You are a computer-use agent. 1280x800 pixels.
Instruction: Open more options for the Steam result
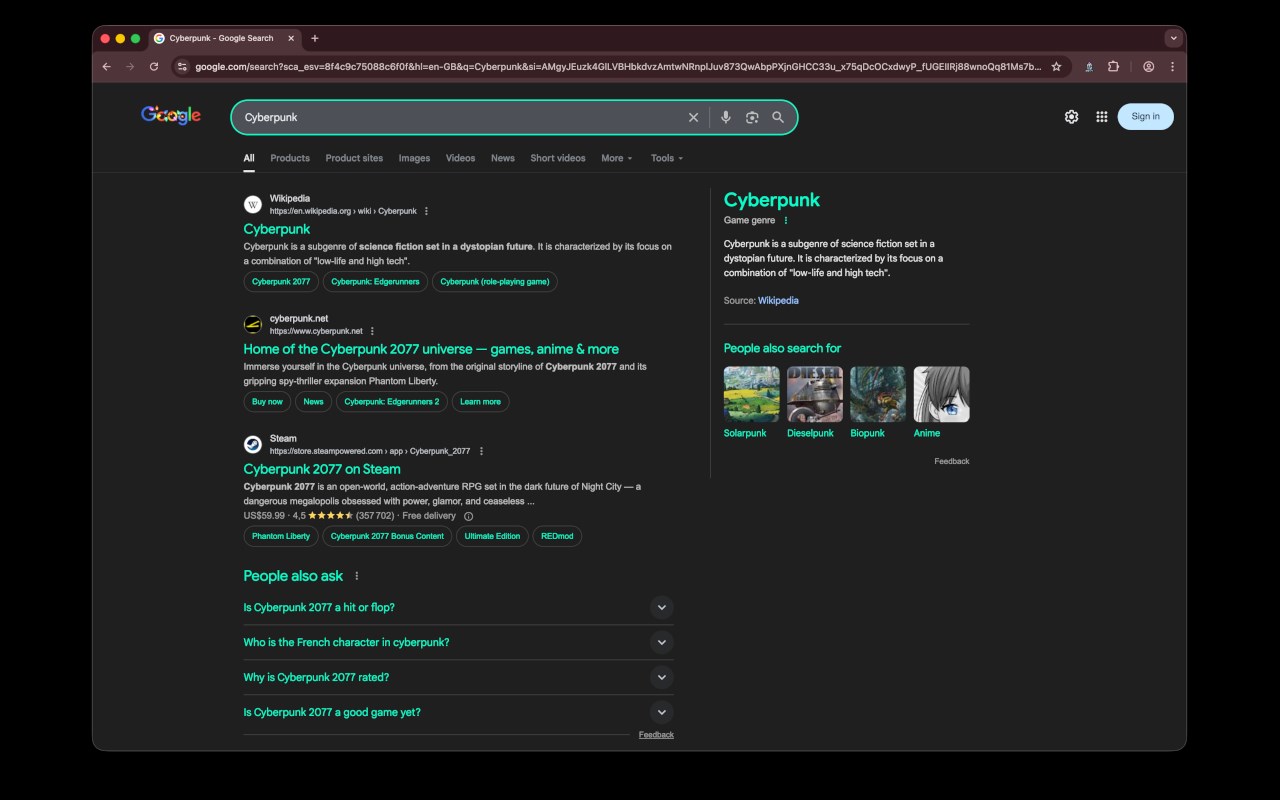pyautogui.click(x=481, y=451)
